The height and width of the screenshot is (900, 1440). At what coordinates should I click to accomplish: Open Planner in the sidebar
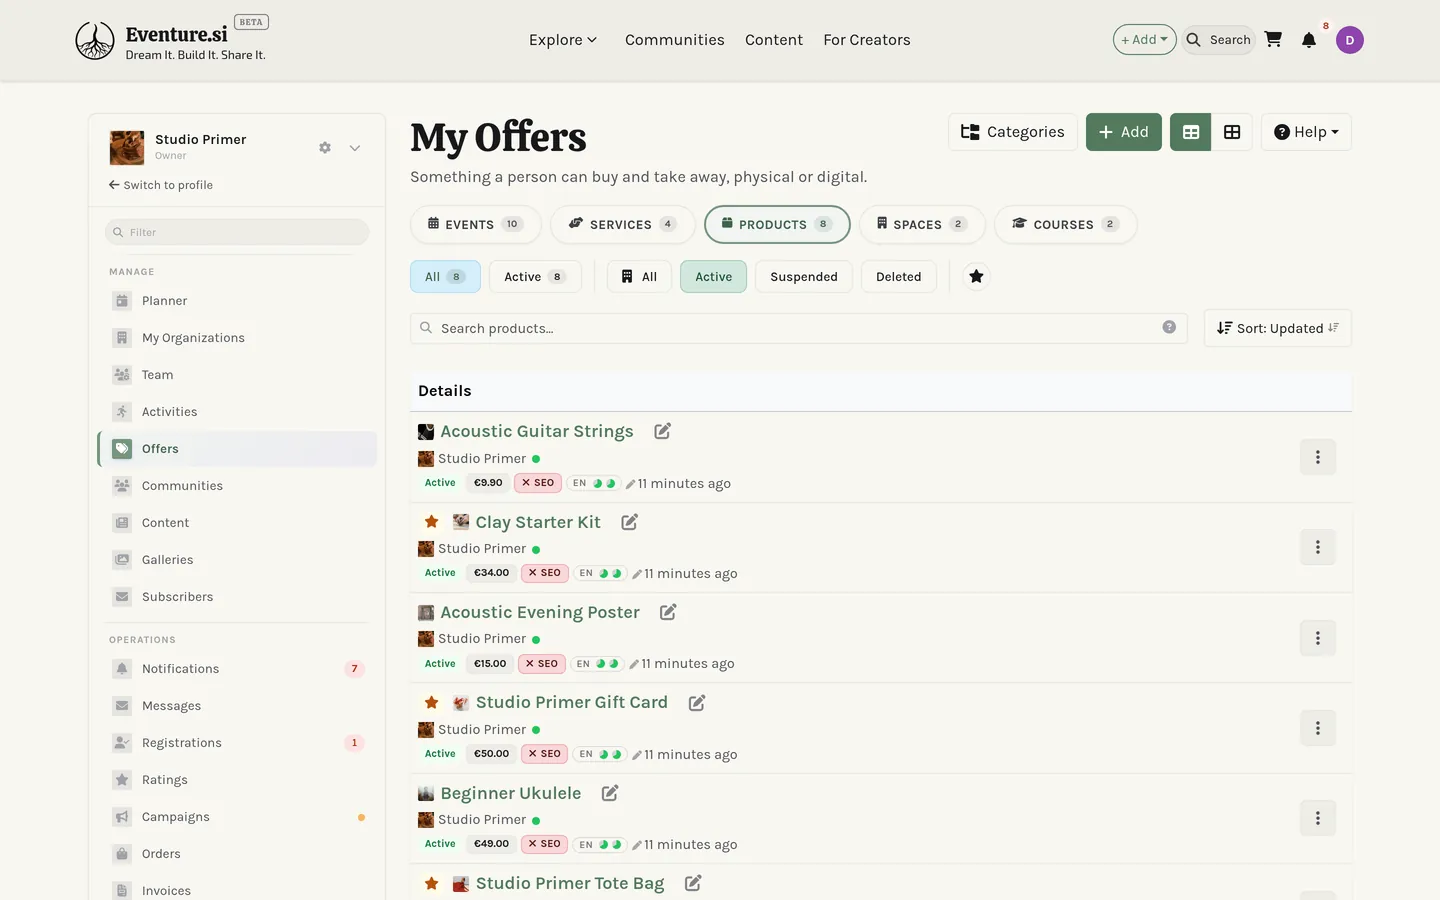238,301
